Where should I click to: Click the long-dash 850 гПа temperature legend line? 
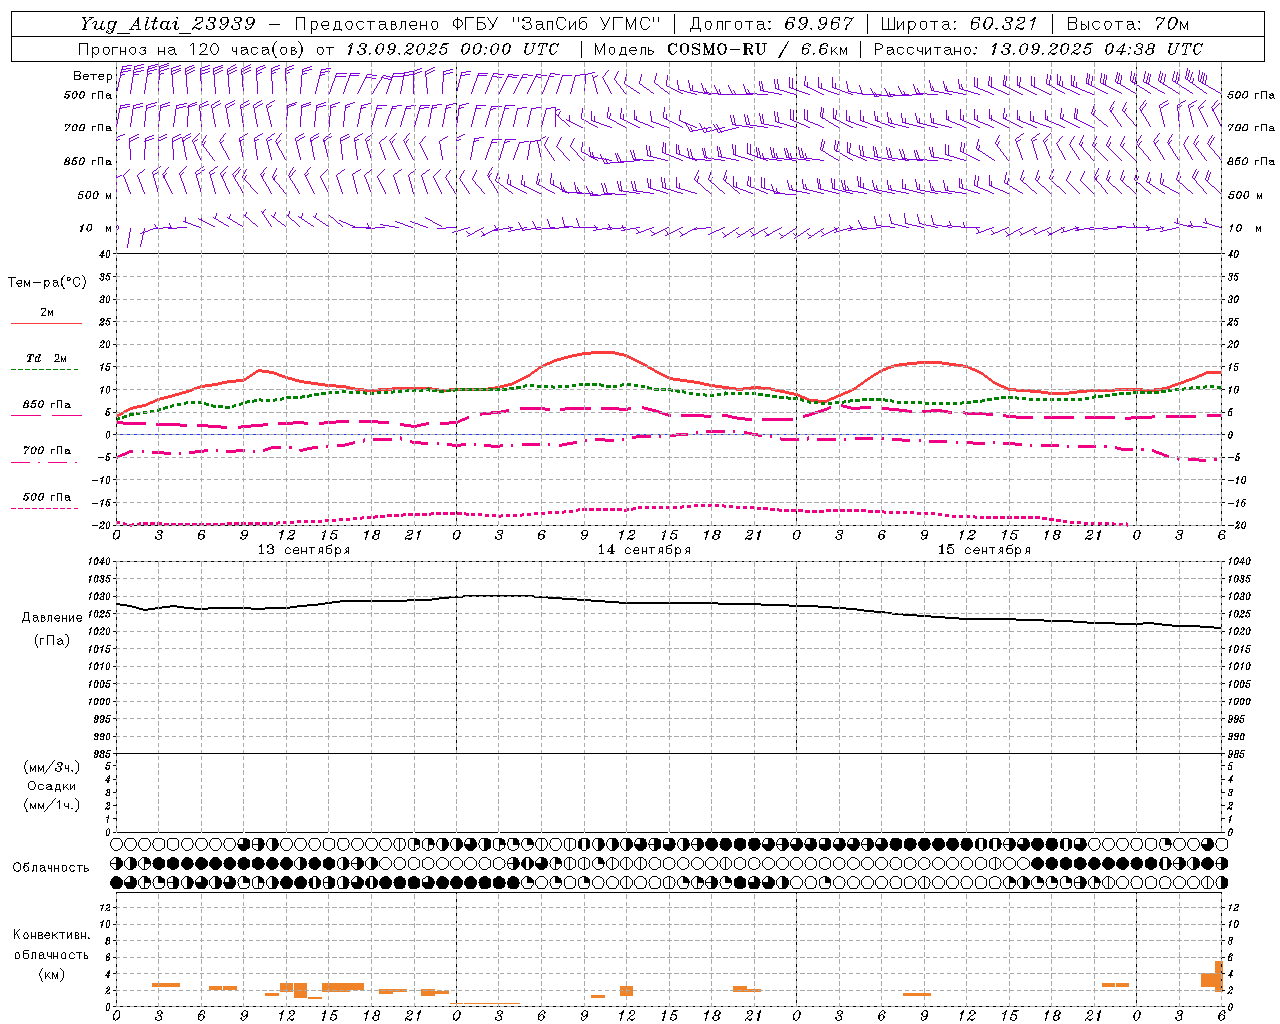pos(46,415)
